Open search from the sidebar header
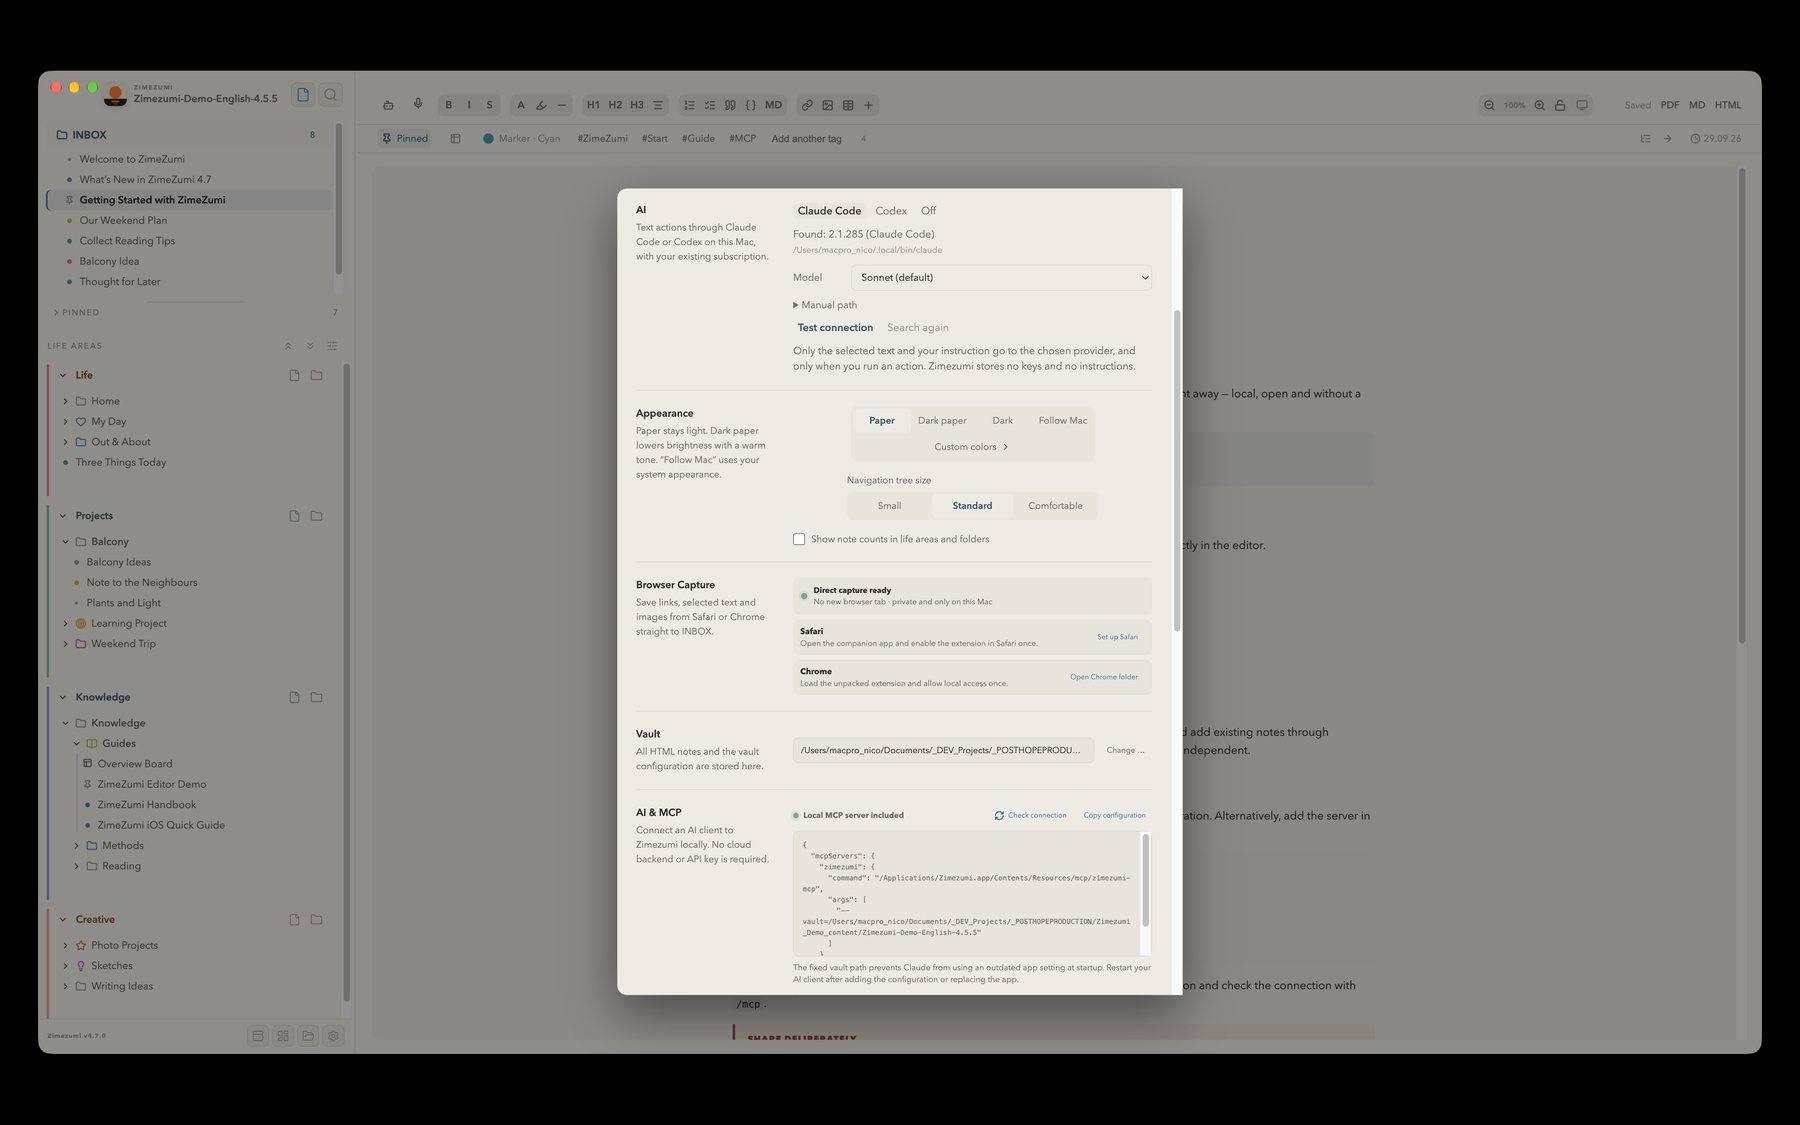The height and width of the screenshot is (1125, 1800). [331, 95]
